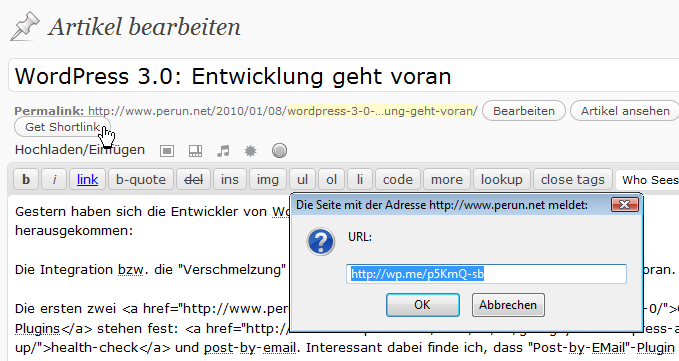
Task: Click the Who Sees toolbar button
Action: click(x=647, y=179)
